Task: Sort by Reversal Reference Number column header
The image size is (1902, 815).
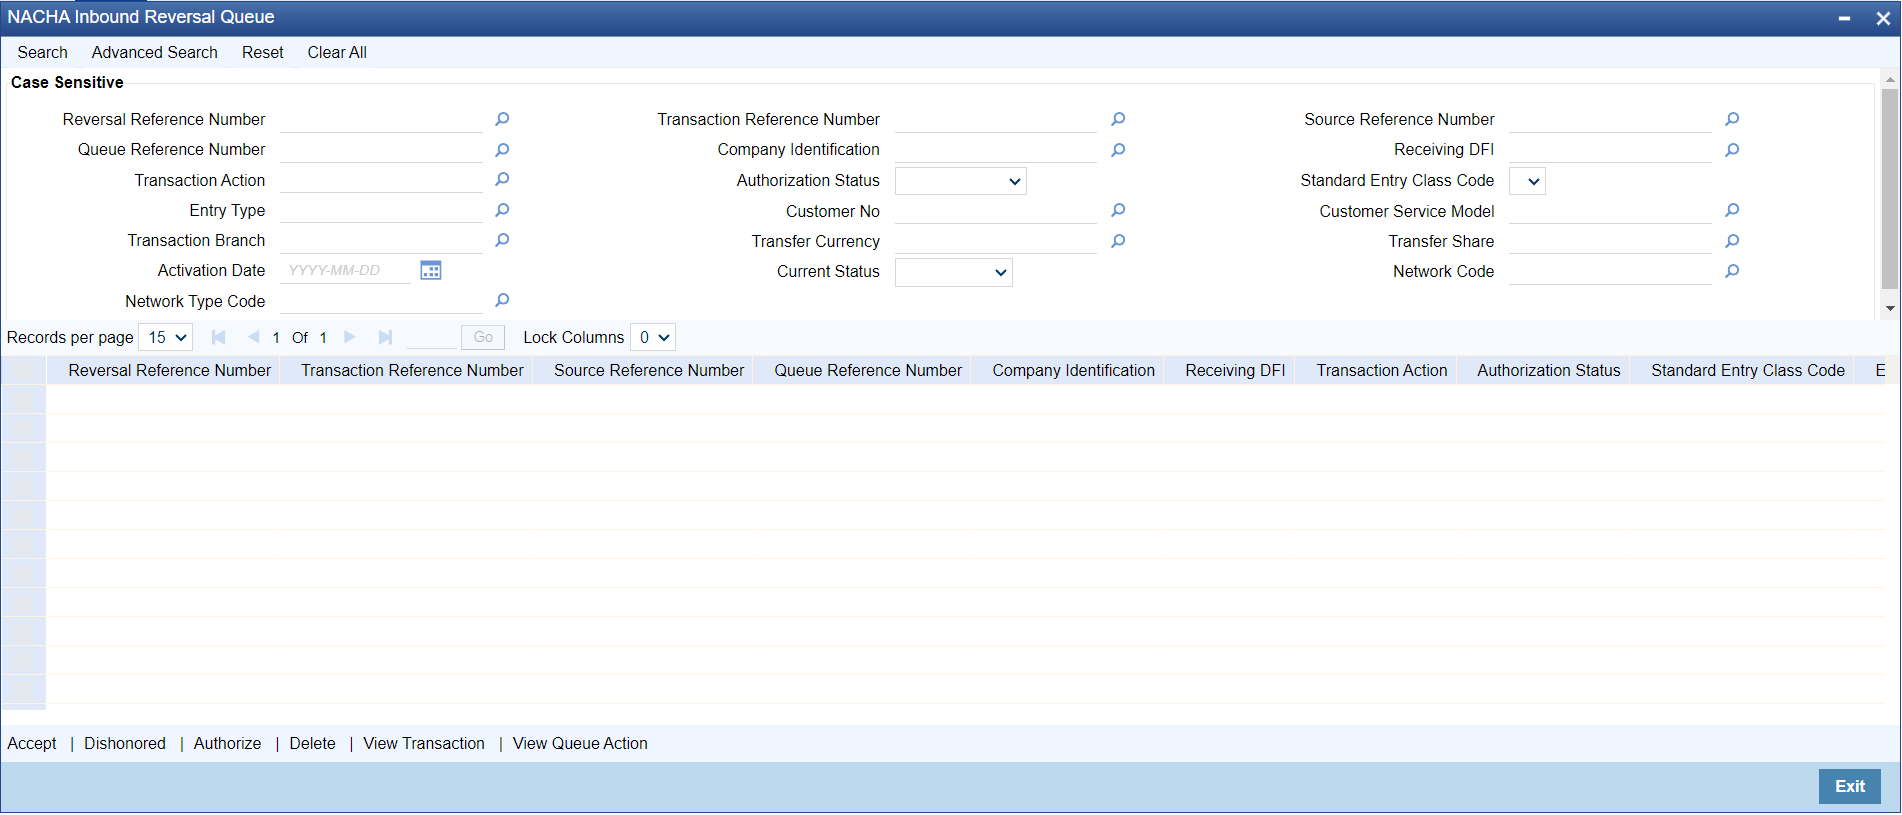Action: [169, 370]
